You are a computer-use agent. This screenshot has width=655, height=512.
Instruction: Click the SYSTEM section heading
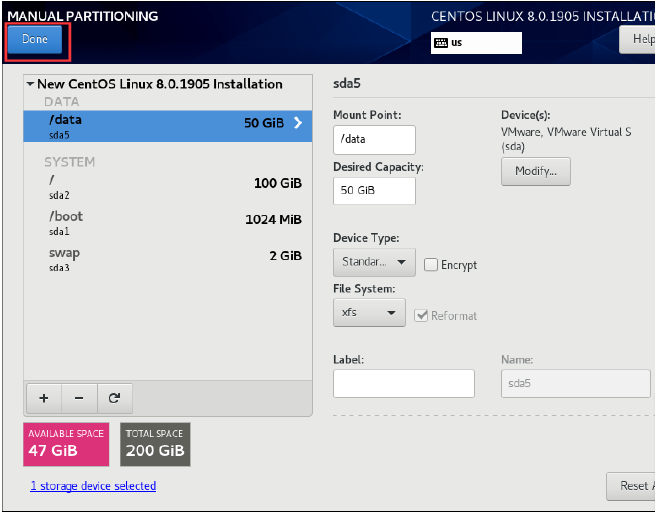click(70, 162)
